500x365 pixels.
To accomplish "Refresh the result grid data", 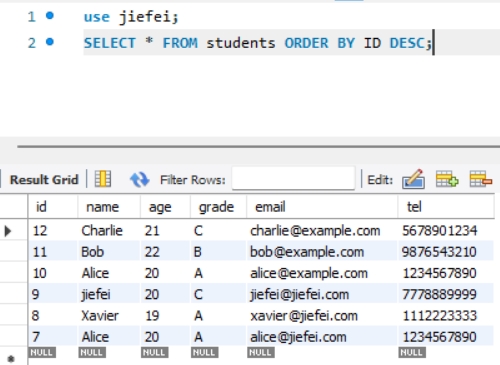I will click(139, 179).
